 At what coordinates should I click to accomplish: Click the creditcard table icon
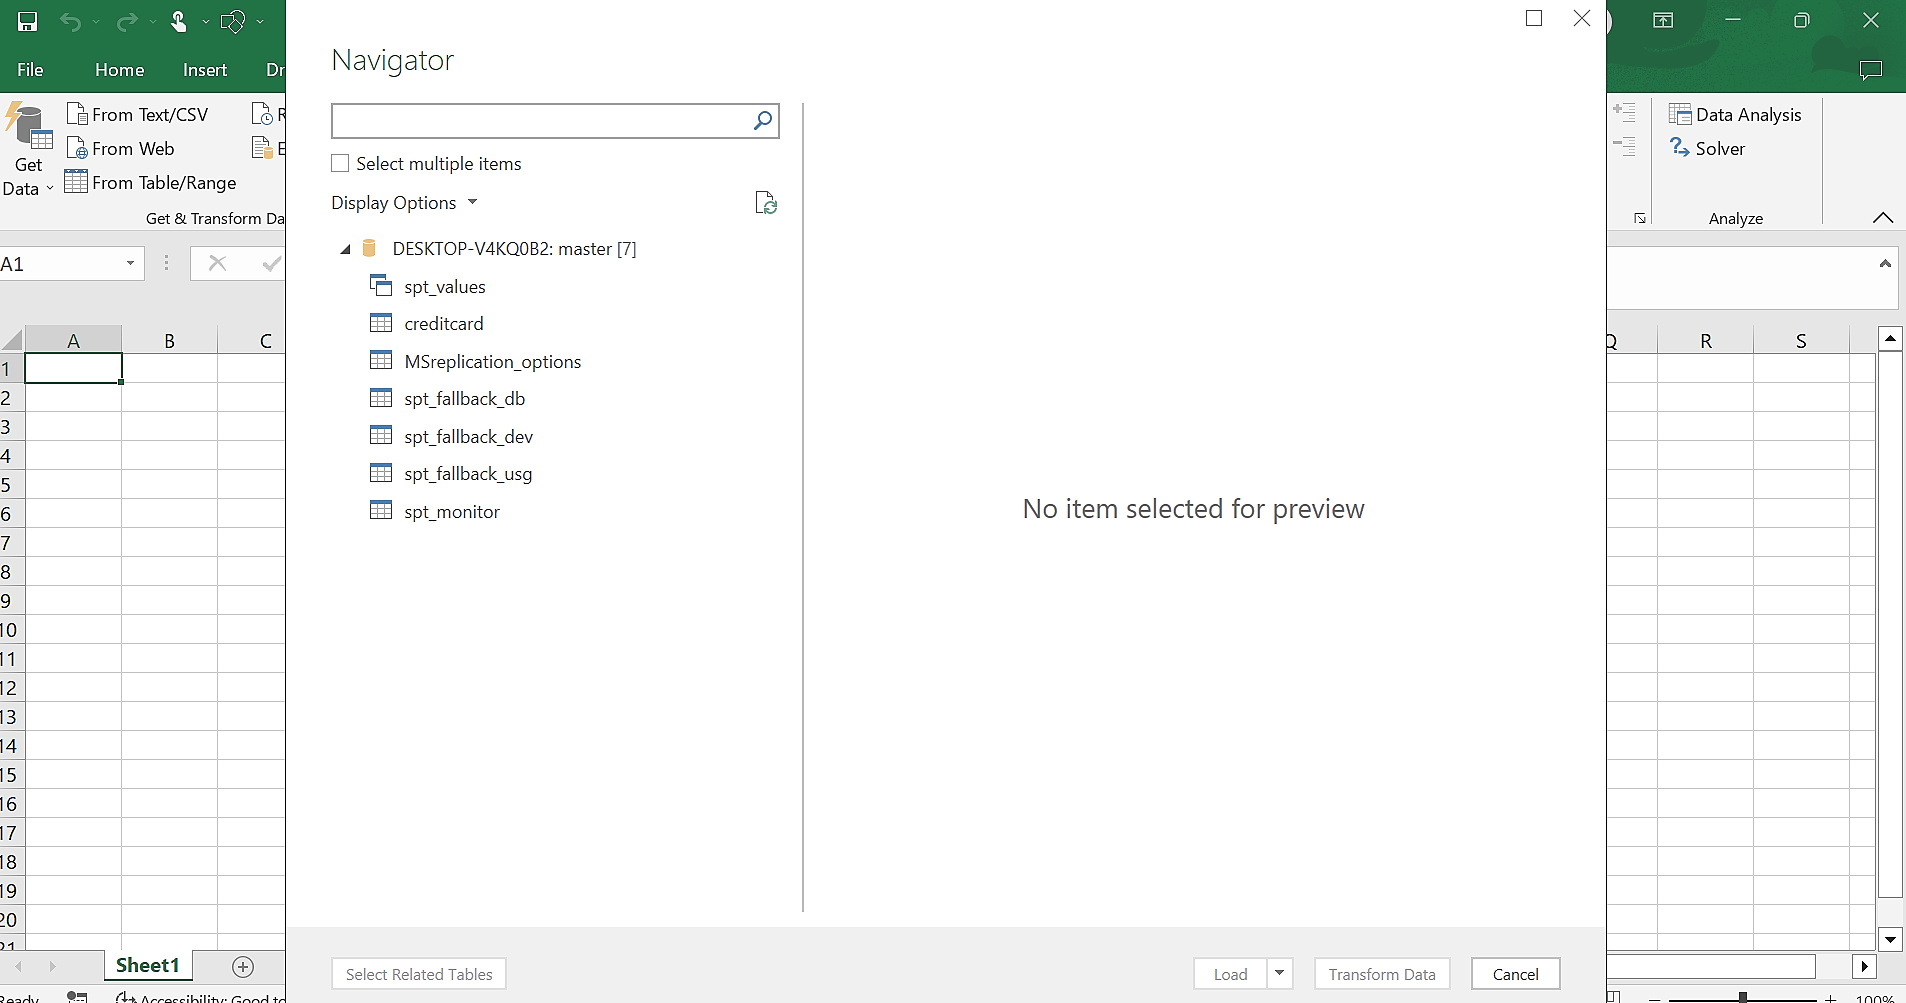(381, 323)
